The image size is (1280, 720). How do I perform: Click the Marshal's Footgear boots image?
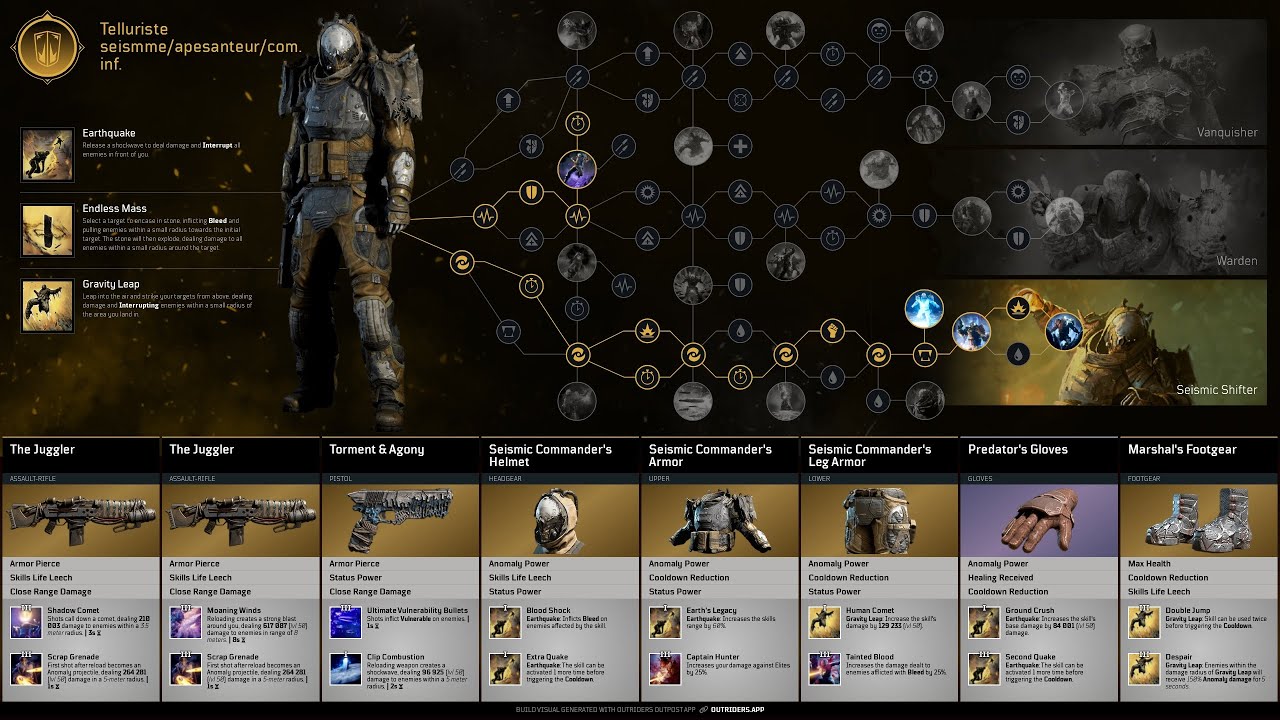(1199, 520)
